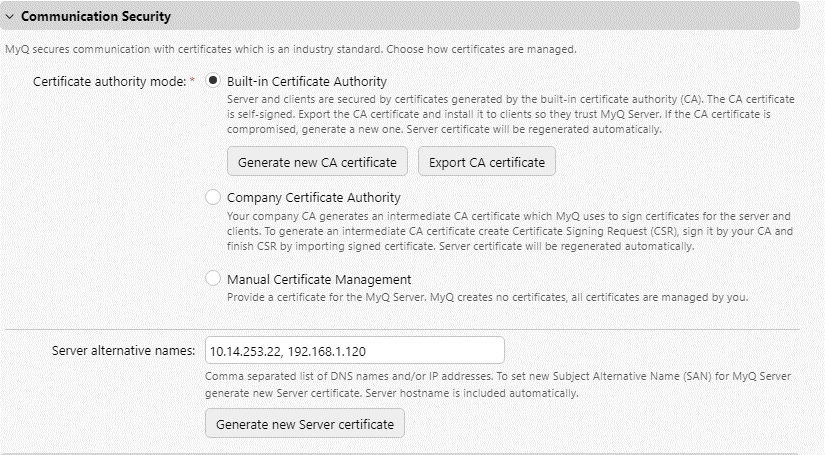The height and width of the screenshot is (455, 825).
Task: Click the 'Company Certificate Authority' option label
Action: (313, 197)
